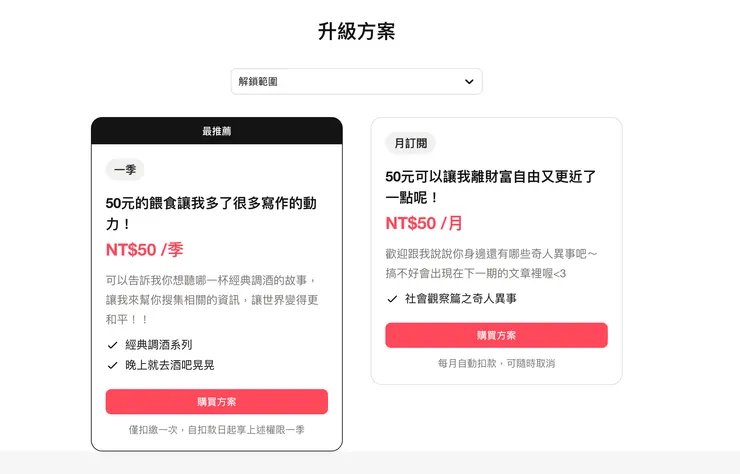Click the 財富自由 monthly plan heading
740x474 pixels.
click(490, 186)
